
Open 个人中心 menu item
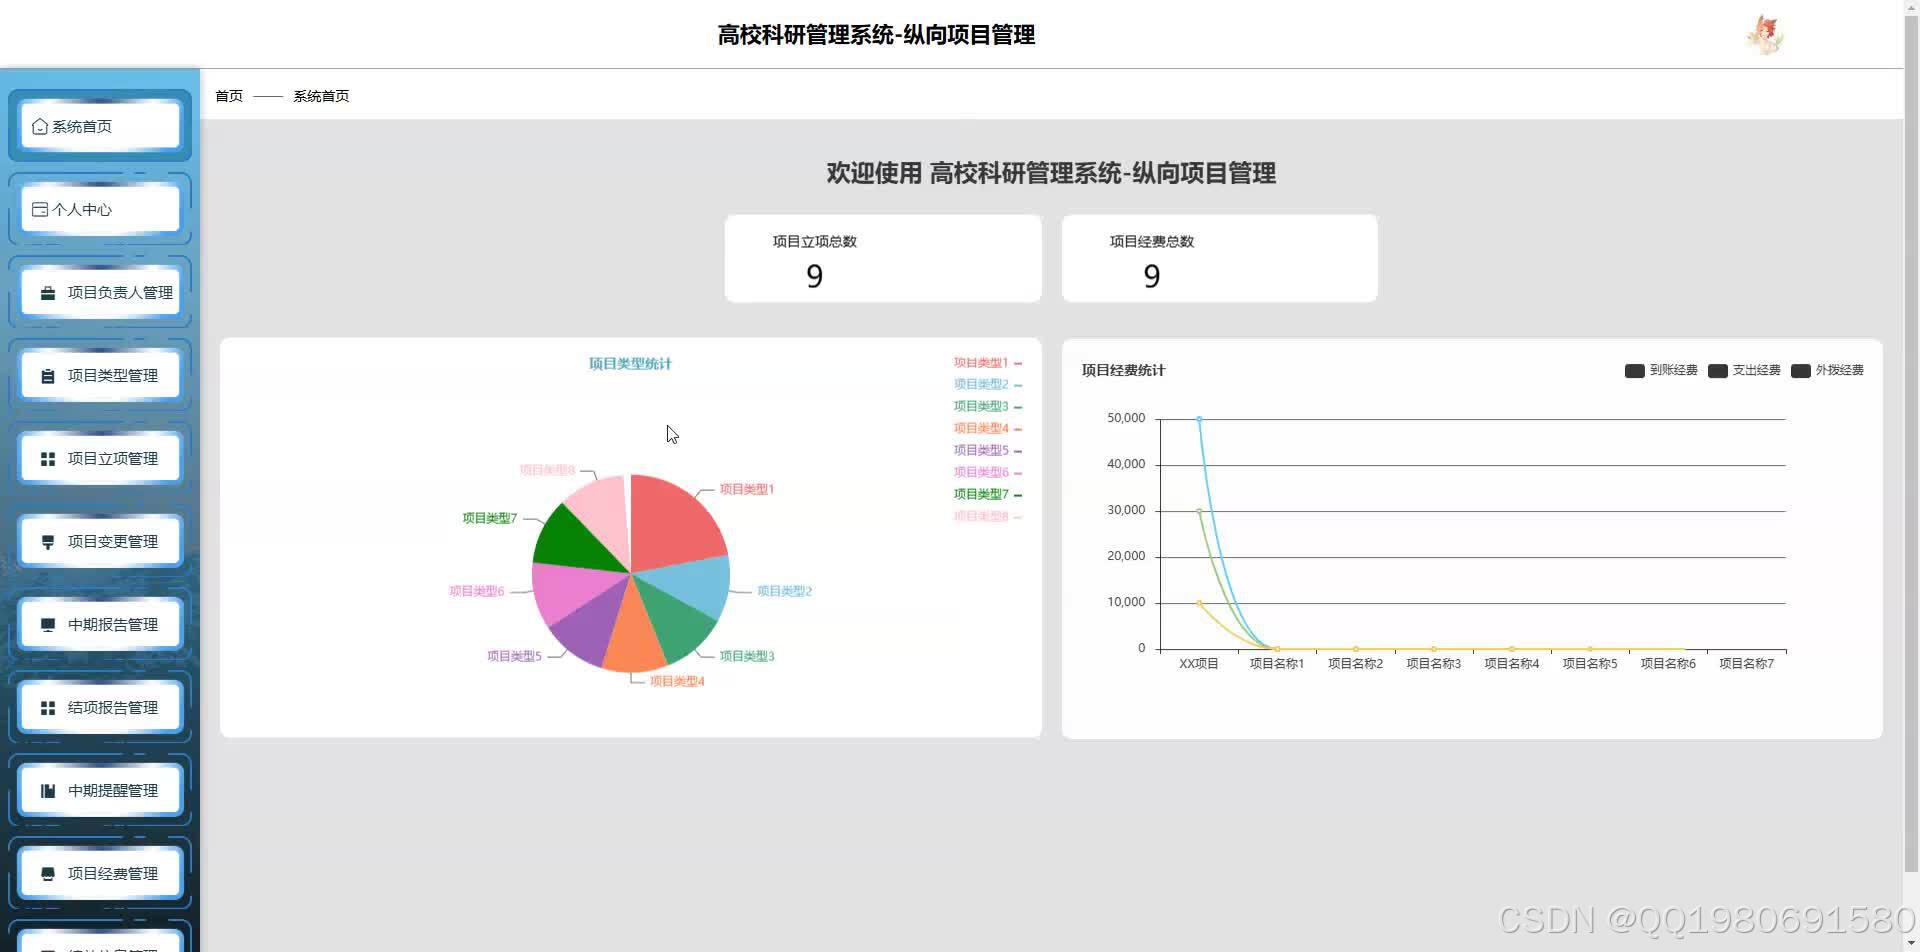tap(100, 210)
